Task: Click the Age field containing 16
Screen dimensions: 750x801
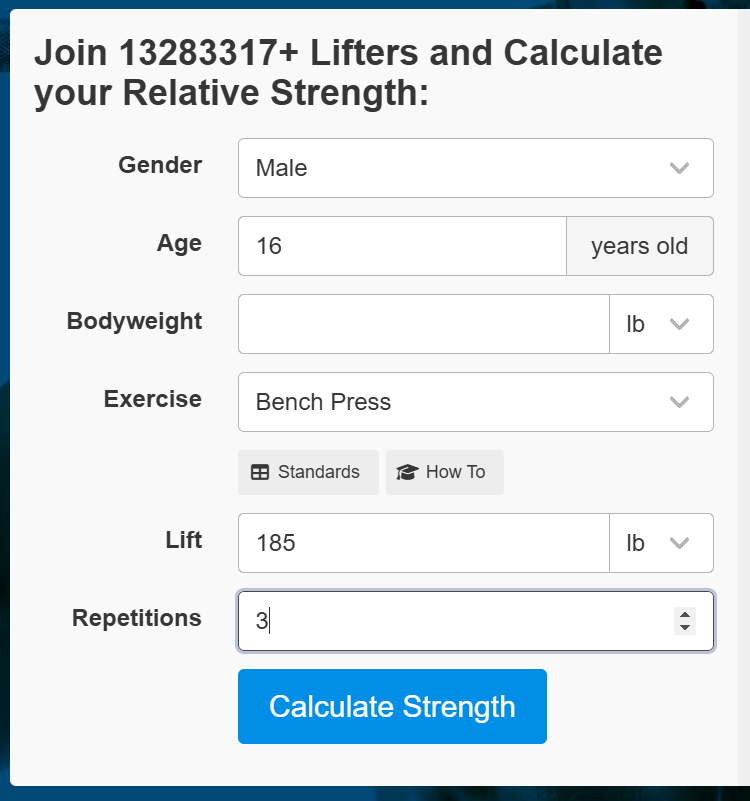Action: coord(402,246)
